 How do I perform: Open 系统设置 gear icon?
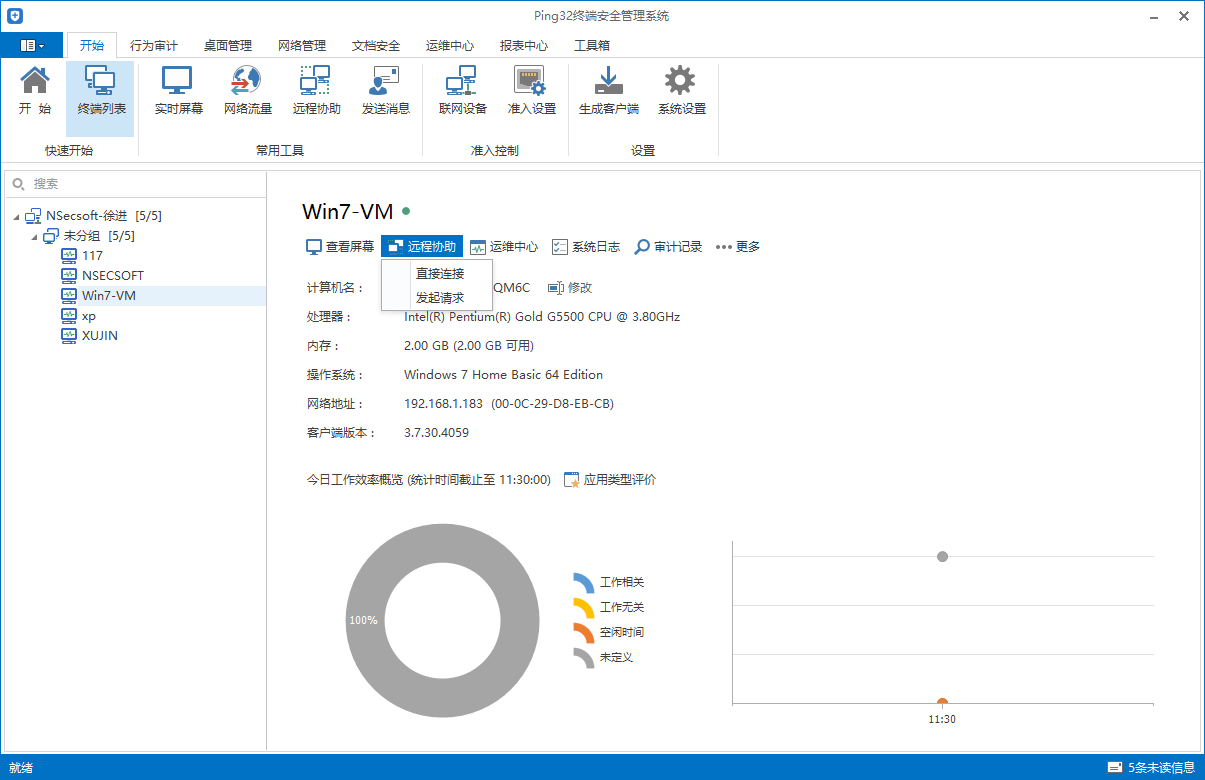pos(681,91)
